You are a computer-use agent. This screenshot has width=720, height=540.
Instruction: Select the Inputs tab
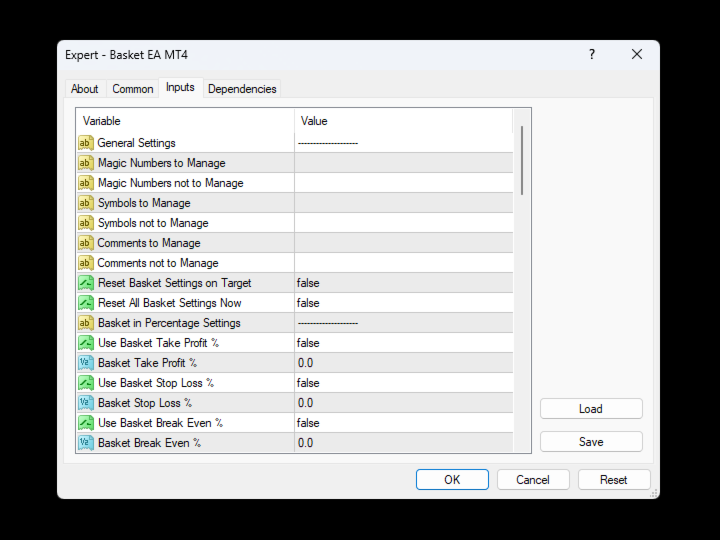[180, 87]
